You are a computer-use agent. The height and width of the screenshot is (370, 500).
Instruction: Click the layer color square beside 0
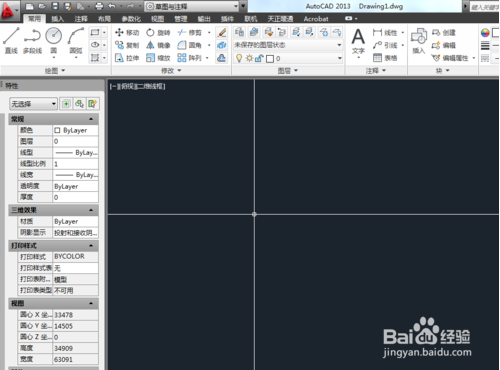pyautogui.click(x=270, y=59)
